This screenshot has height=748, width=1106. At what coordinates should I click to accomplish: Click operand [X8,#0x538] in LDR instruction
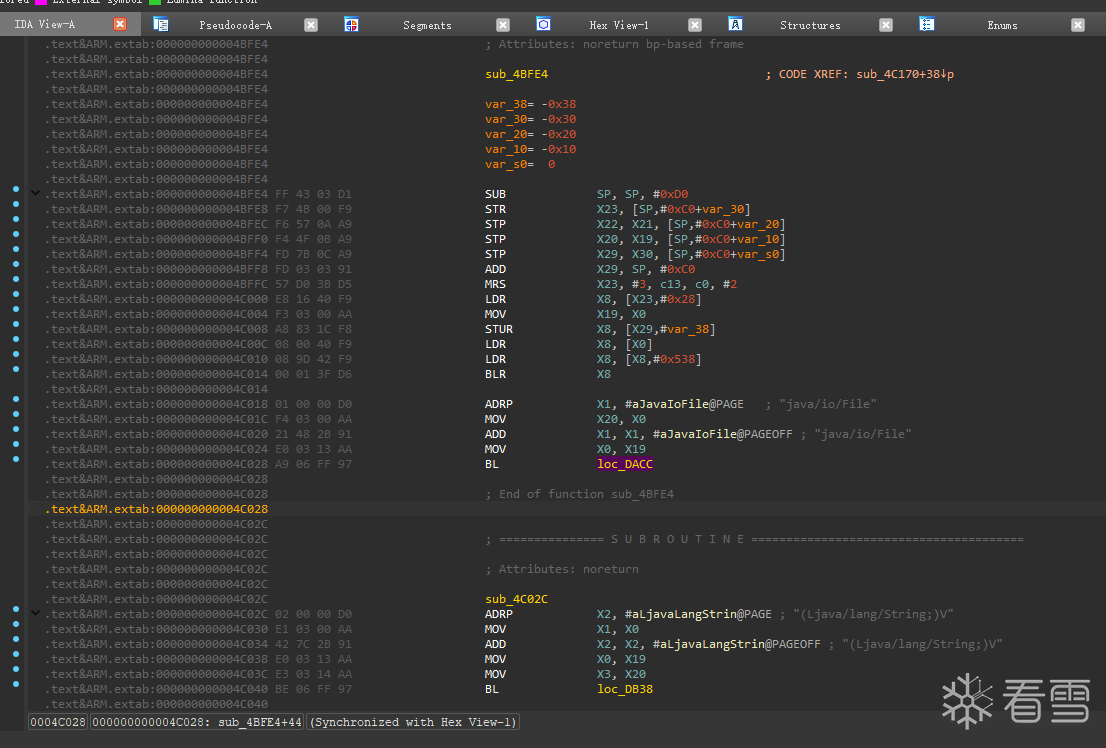(x=663, y=359)
